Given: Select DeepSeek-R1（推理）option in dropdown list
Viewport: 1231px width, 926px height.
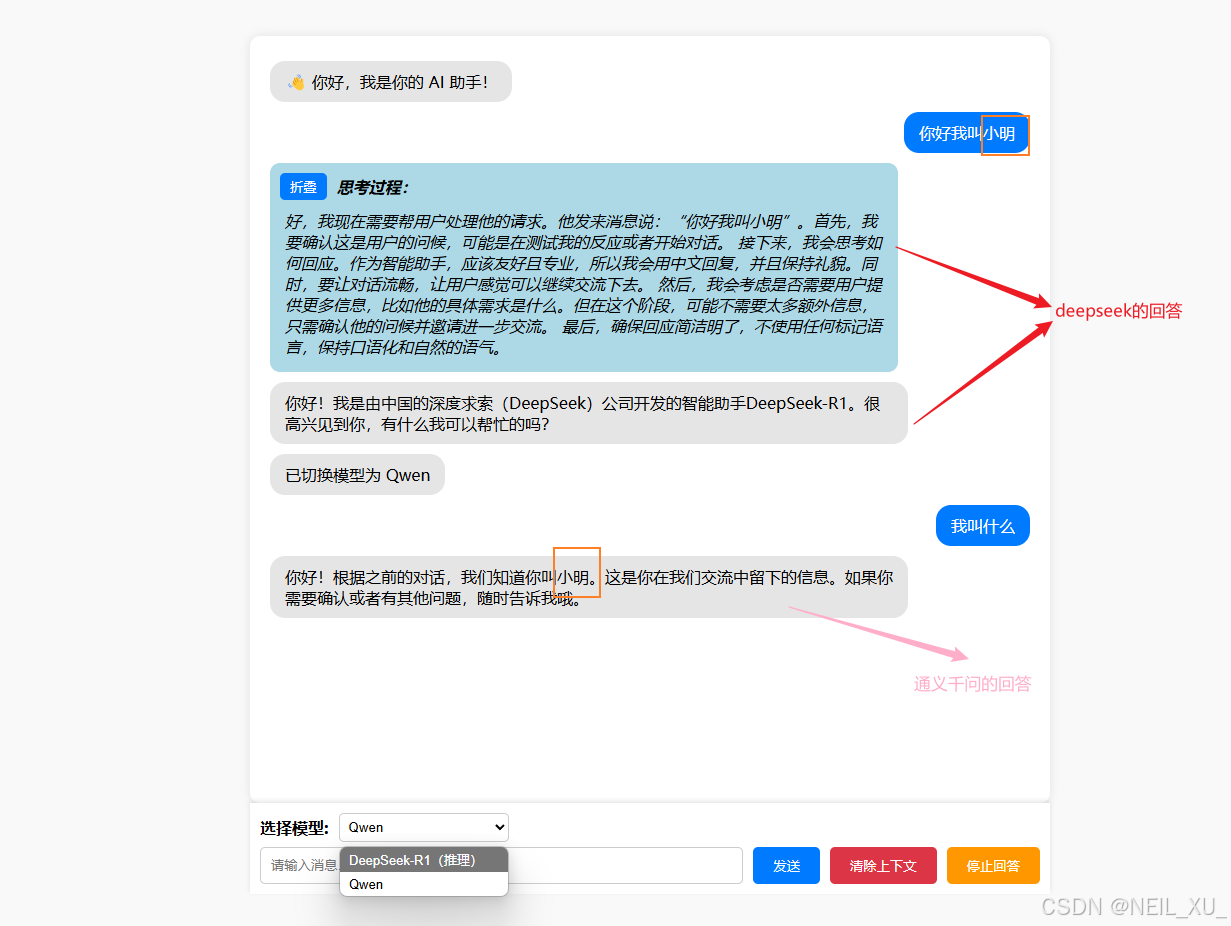Looking at the screenshot, I should (424, 860).
